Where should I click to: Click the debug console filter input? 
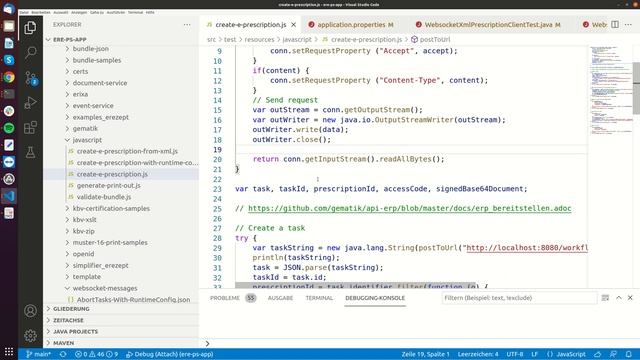(519, 298)
